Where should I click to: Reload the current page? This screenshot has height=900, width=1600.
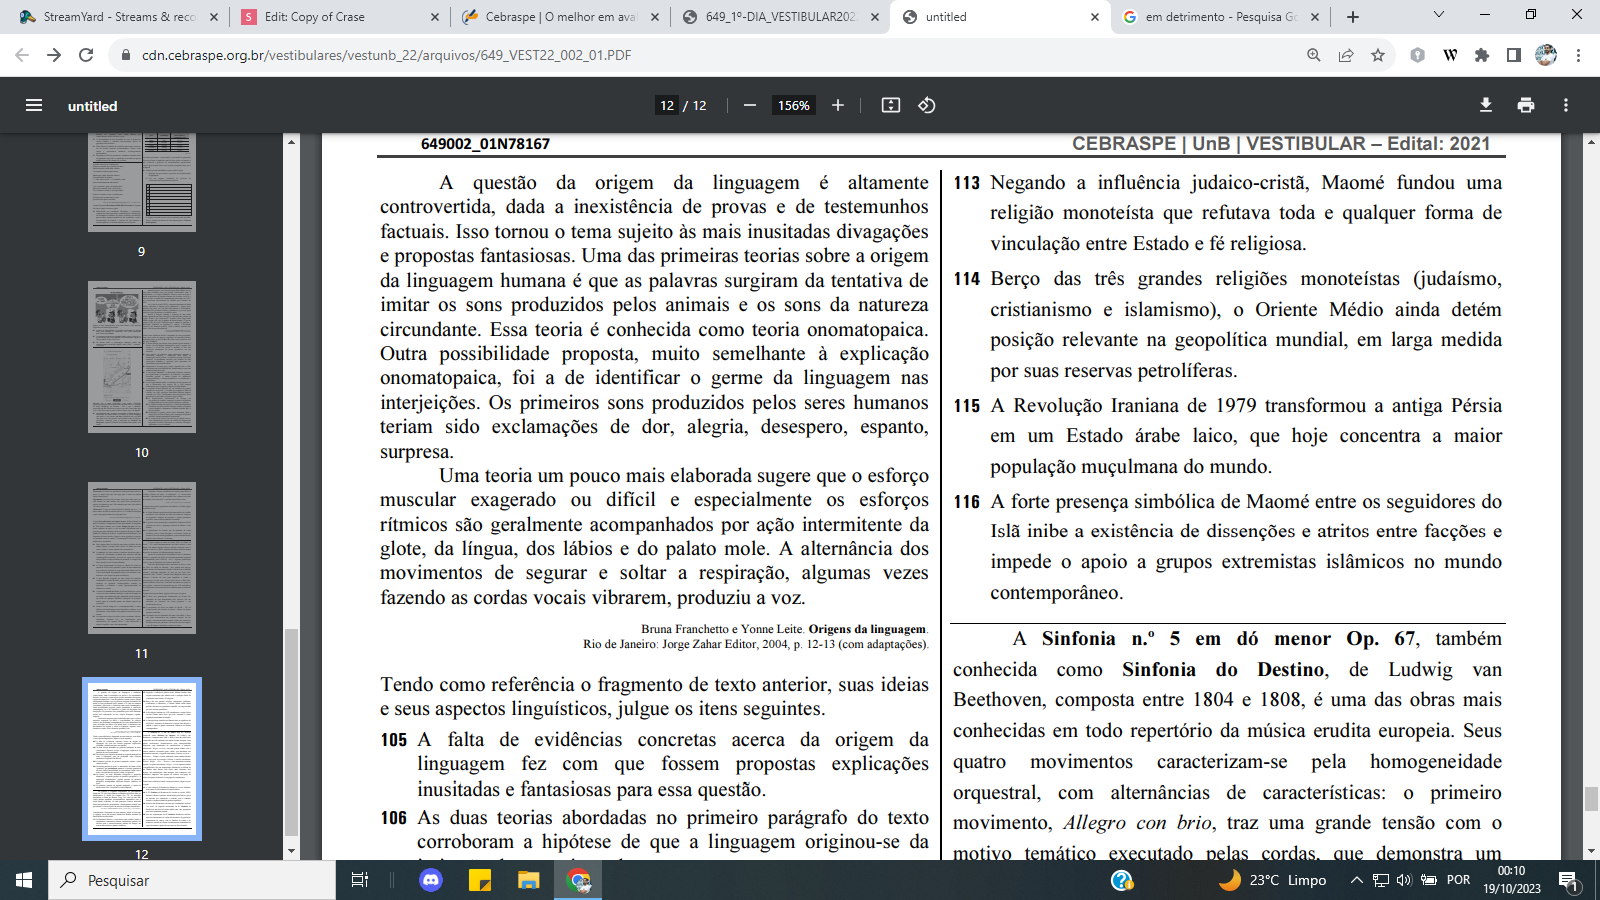86,55
